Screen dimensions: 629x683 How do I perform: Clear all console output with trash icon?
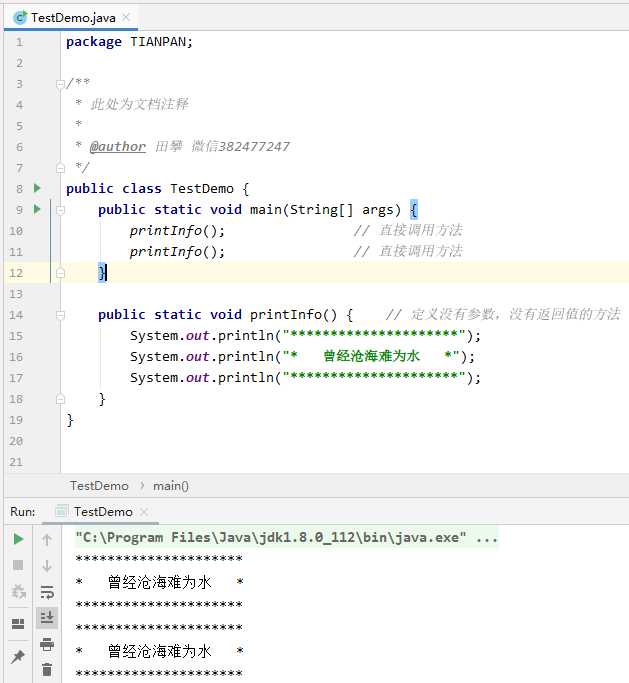[47, 669]
